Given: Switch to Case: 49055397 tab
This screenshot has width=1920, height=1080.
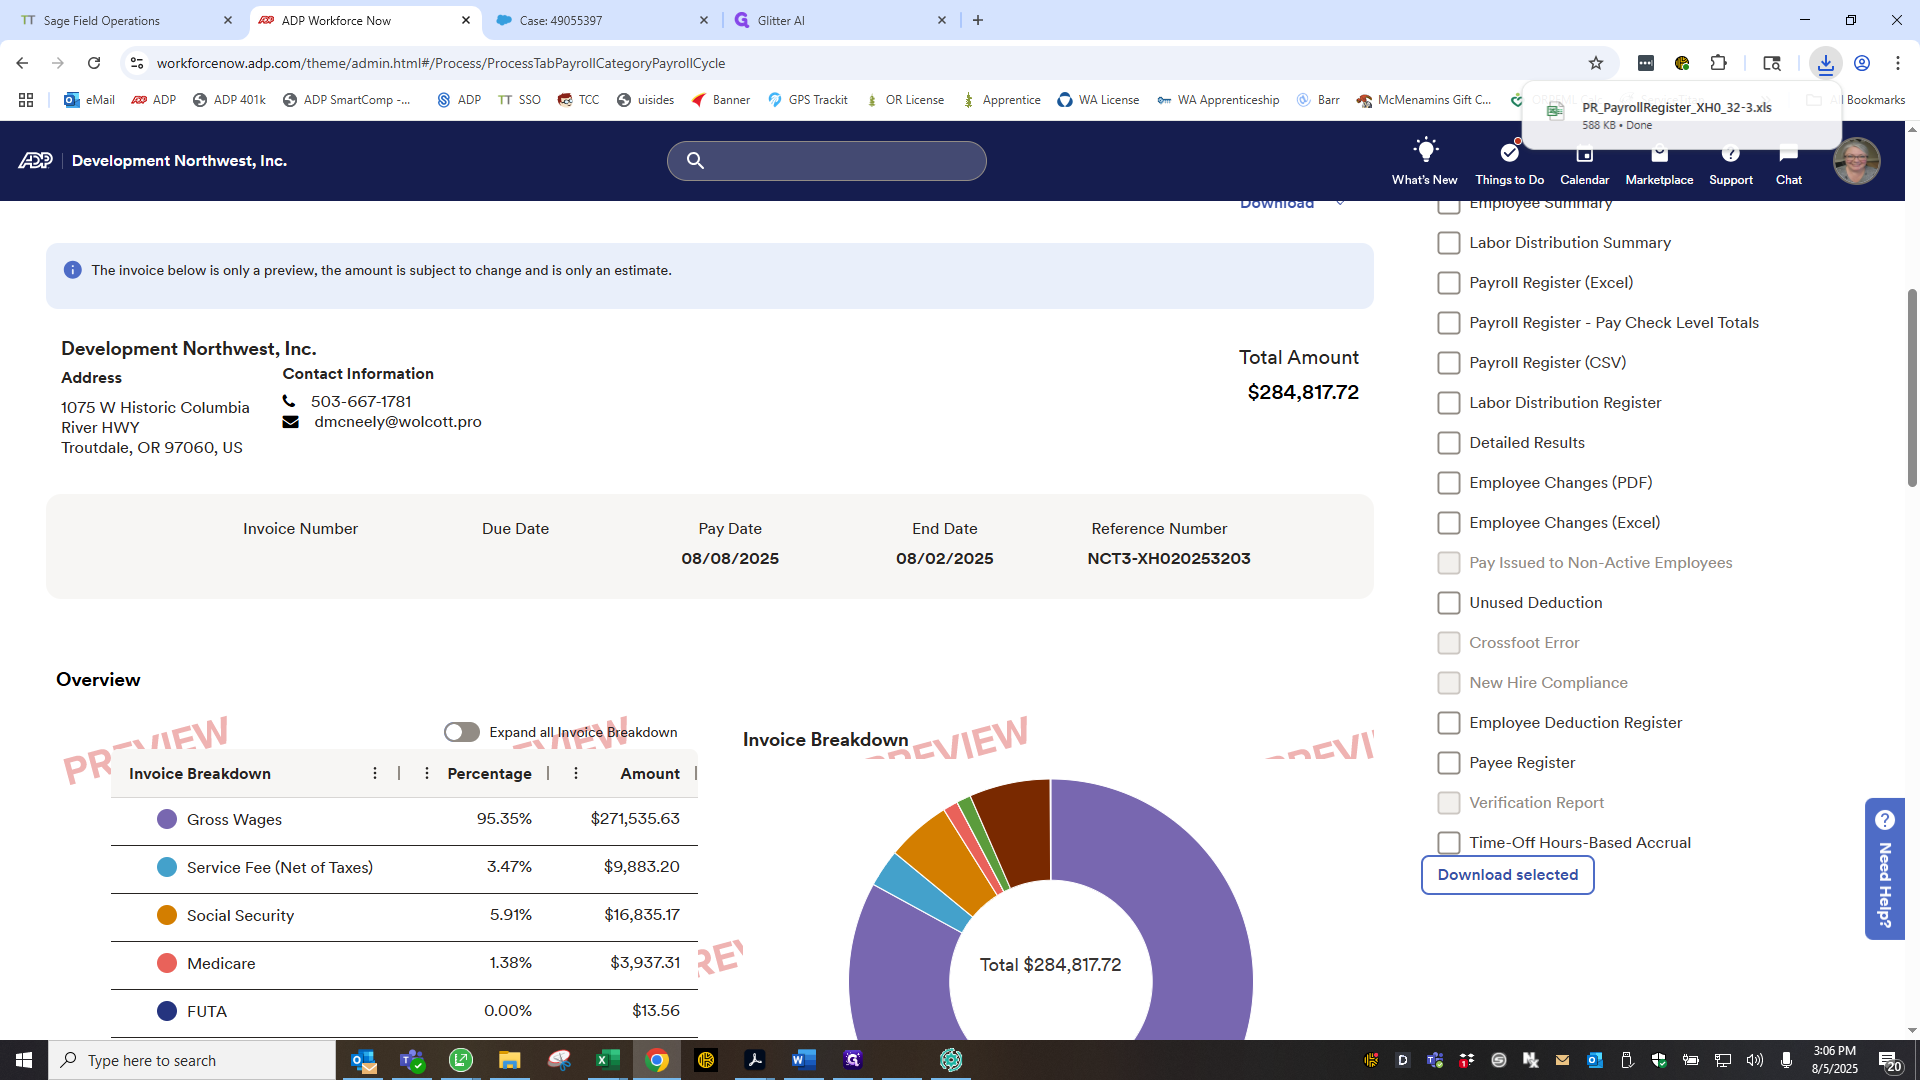Looking at the screenshot, I should click(601, 20).
